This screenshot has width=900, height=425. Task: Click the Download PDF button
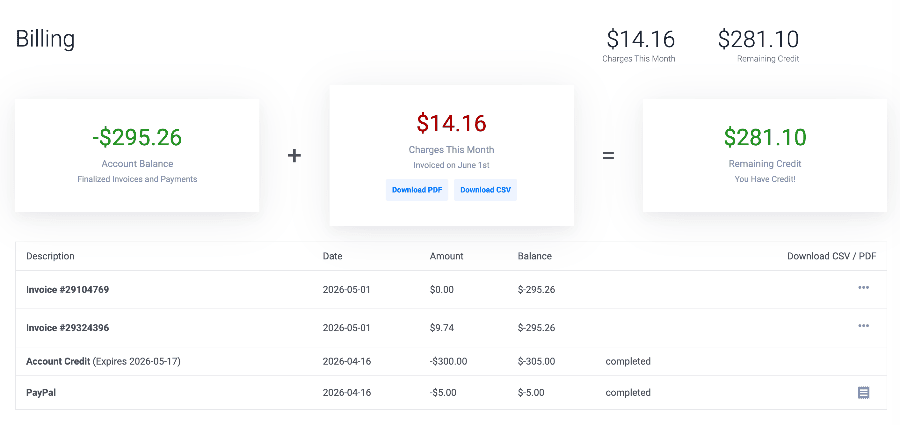click(417, 190)
